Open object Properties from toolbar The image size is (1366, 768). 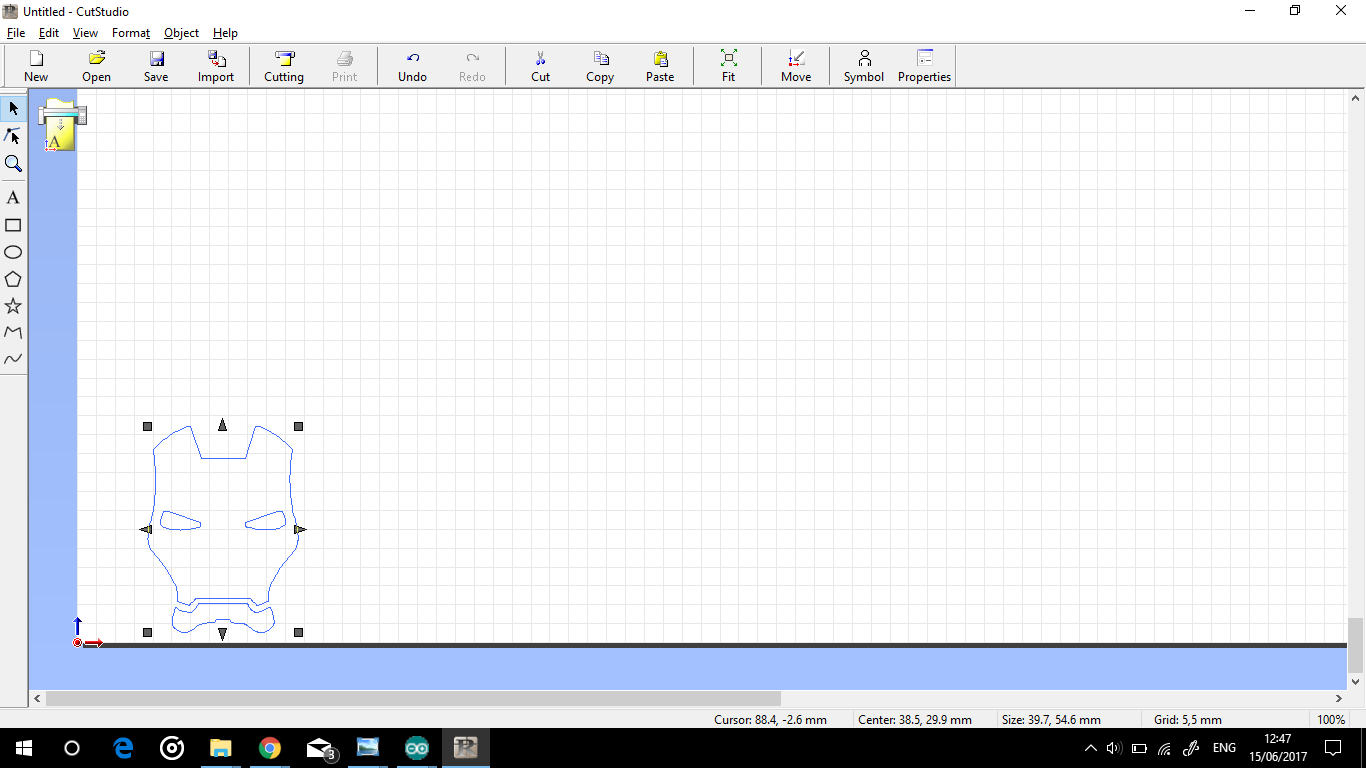(x=924, y=66)
